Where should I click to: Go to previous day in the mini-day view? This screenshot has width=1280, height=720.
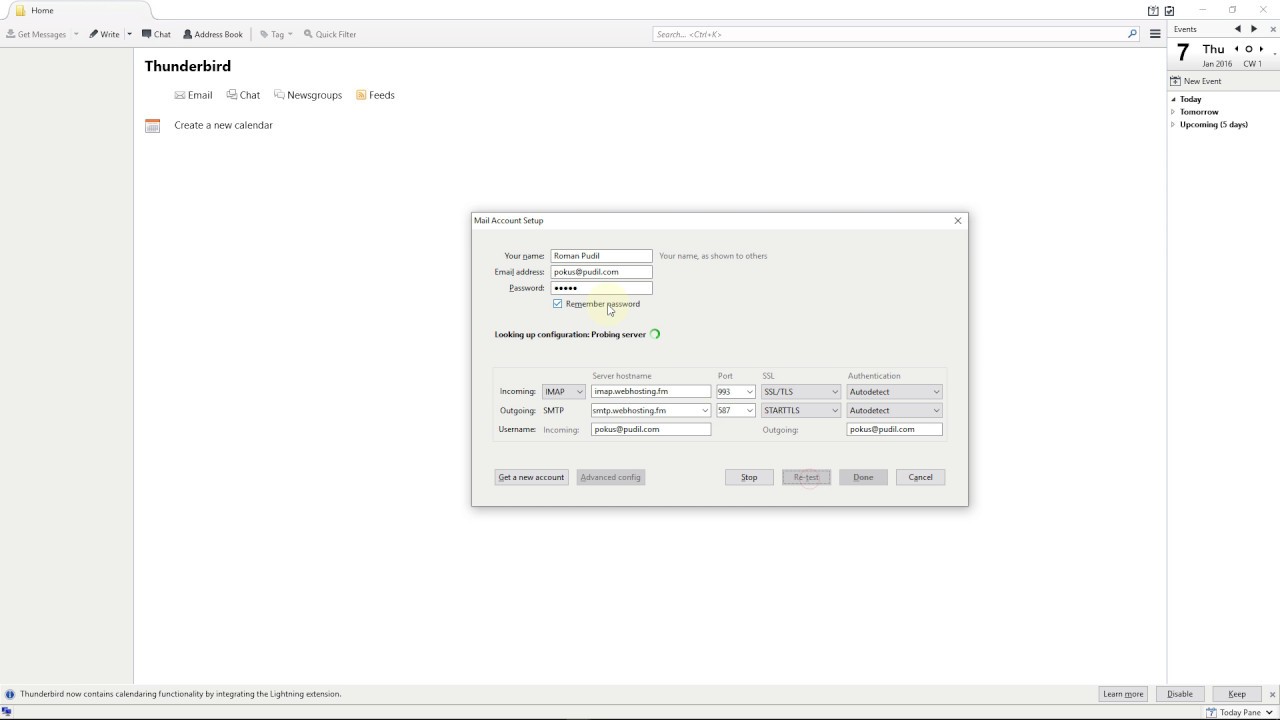pos(1237,49)
